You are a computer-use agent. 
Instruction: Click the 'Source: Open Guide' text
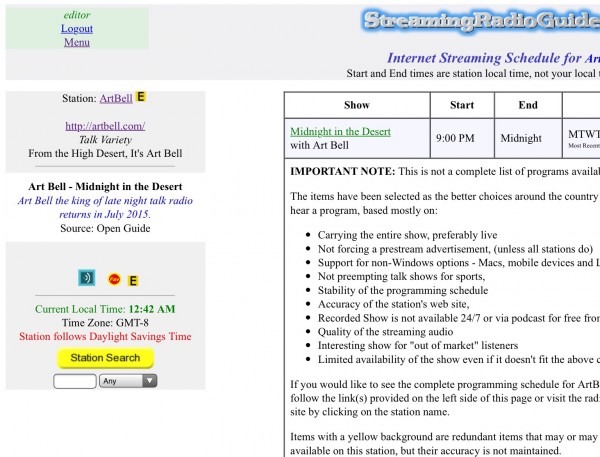coord(105,228)
